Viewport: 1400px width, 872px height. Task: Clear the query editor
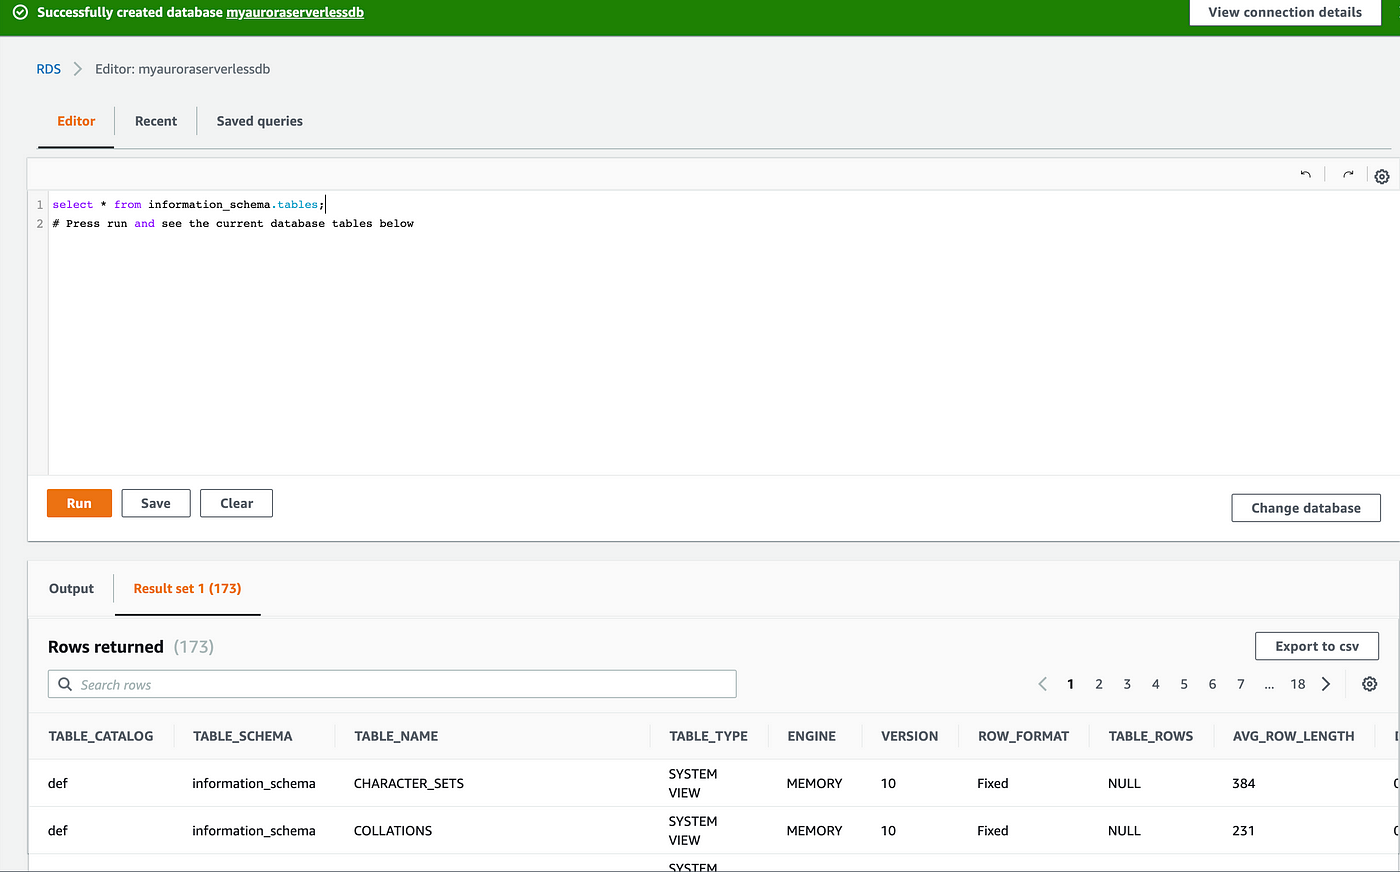(236, 503)
